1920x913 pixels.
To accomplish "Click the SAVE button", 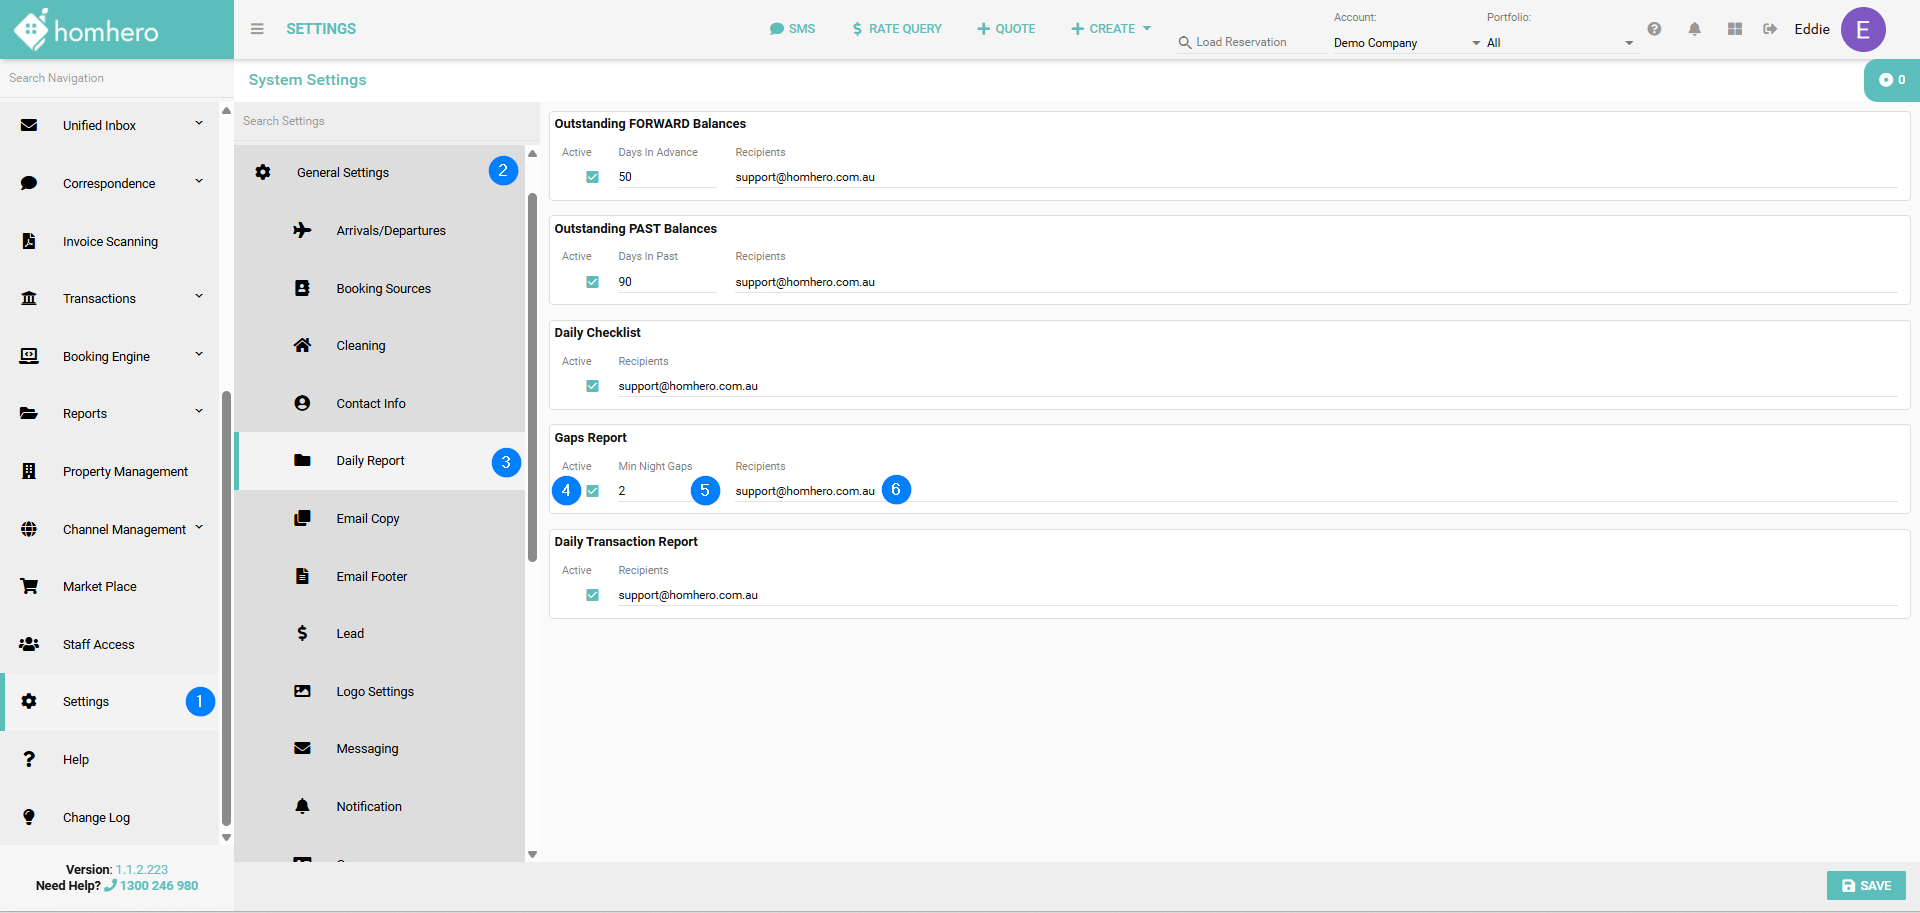I will (x=1865, y=886).
